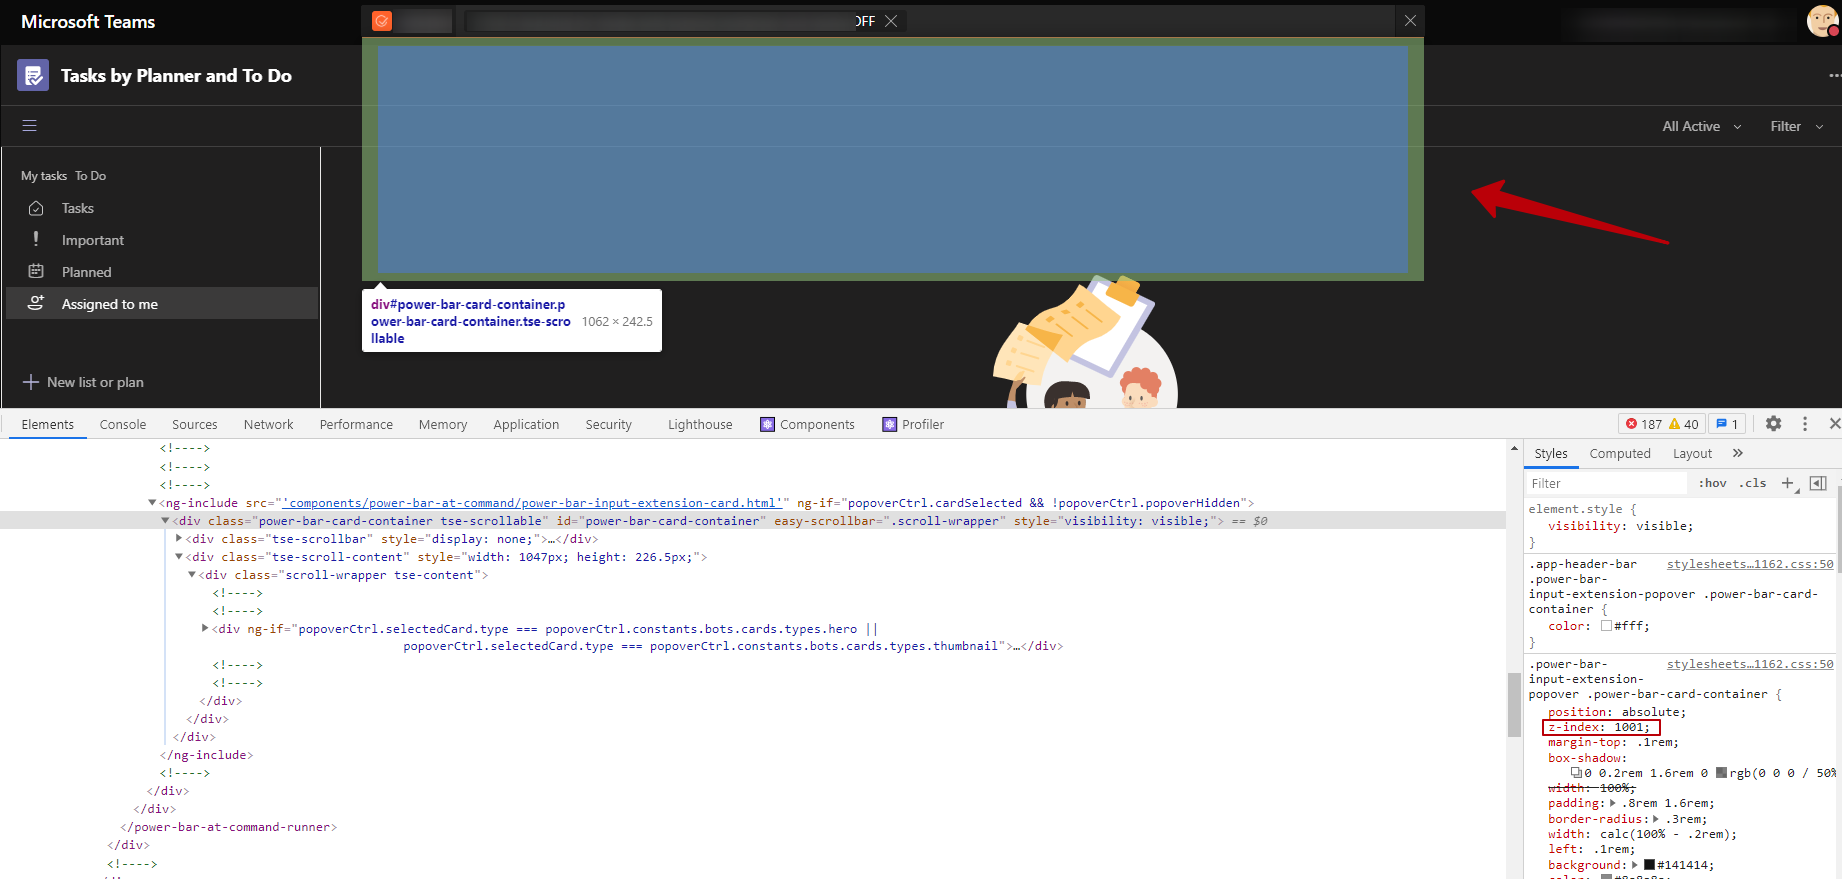Click the Assigned to me person icon

click(36, 303)
